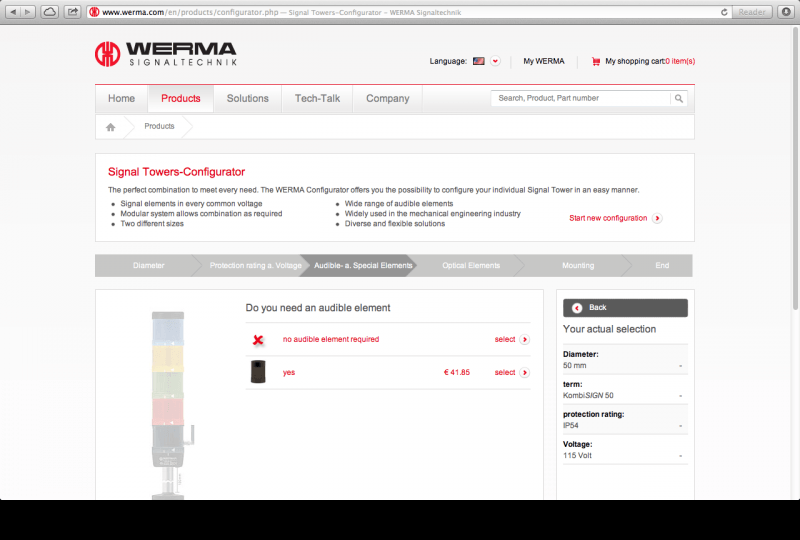Image resolution: width=800 pixels, height=540 pixels.
Task: Select the no audible element option
Action: (x=505, y=339)
